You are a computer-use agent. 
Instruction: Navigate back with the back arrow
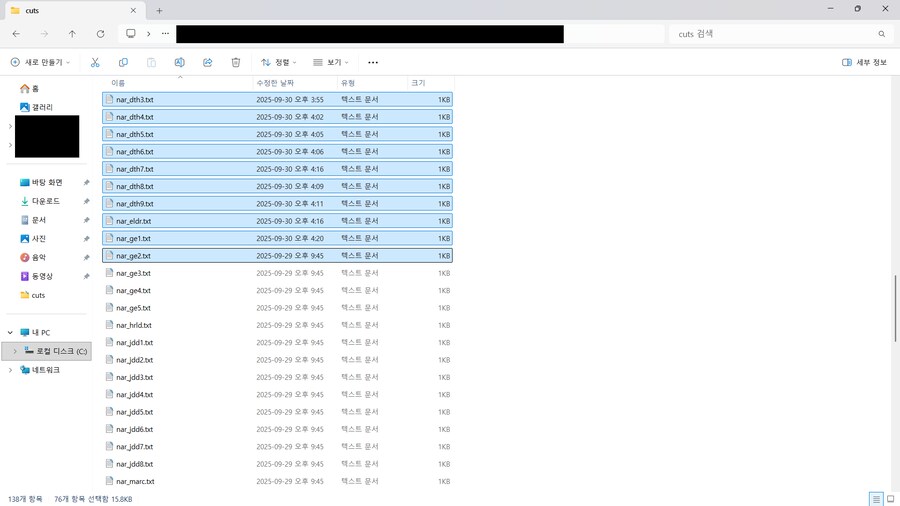[x=16, y=34]
